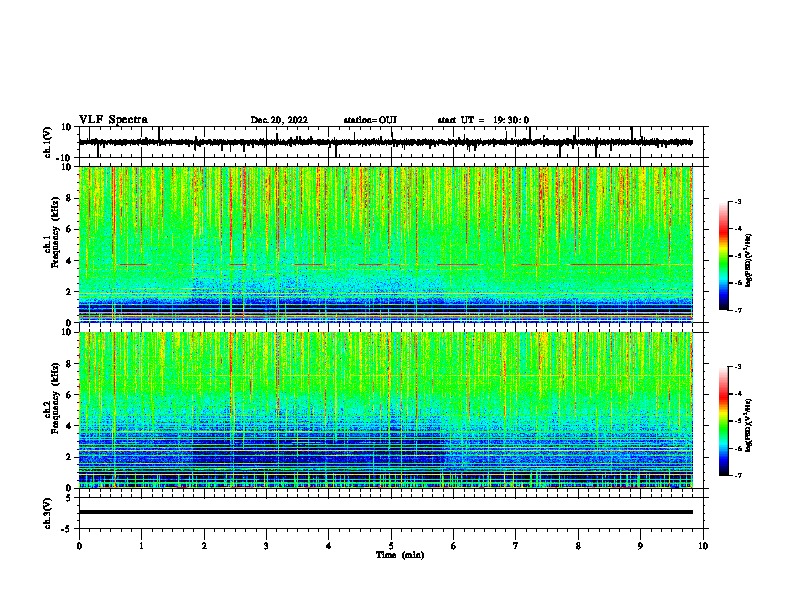
Task: Click the thick black ch.3 voltage trace
Action: 386,512
